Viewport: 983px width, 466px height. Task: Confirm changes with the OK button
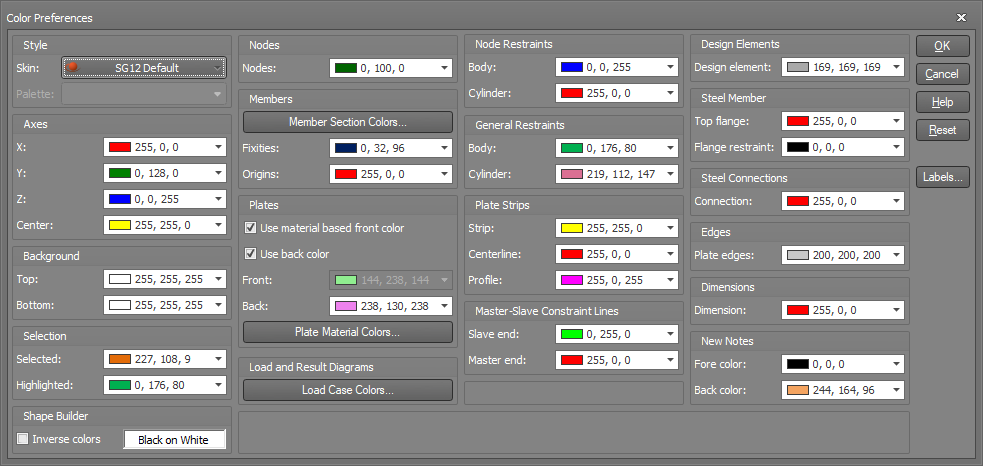click(x=942, y=46)
